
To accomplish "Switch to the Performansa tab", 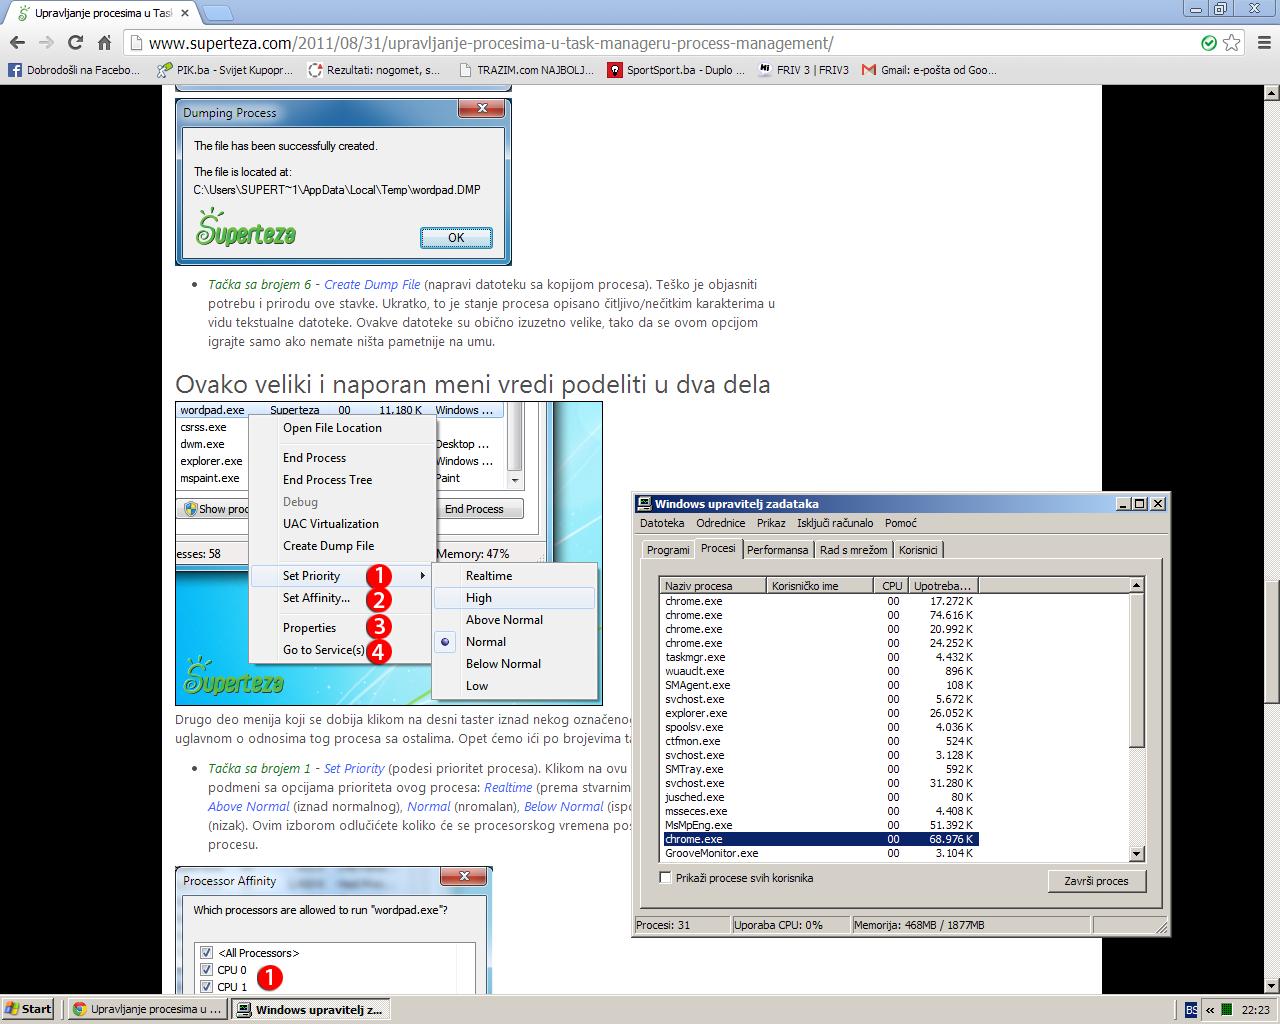I will coord(778,550).
